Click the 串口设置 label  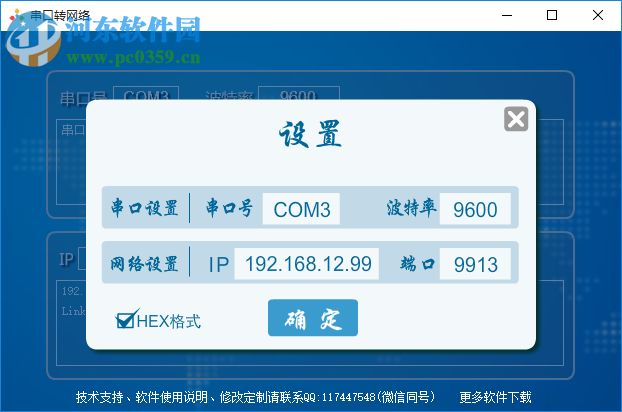click(144, 208)
